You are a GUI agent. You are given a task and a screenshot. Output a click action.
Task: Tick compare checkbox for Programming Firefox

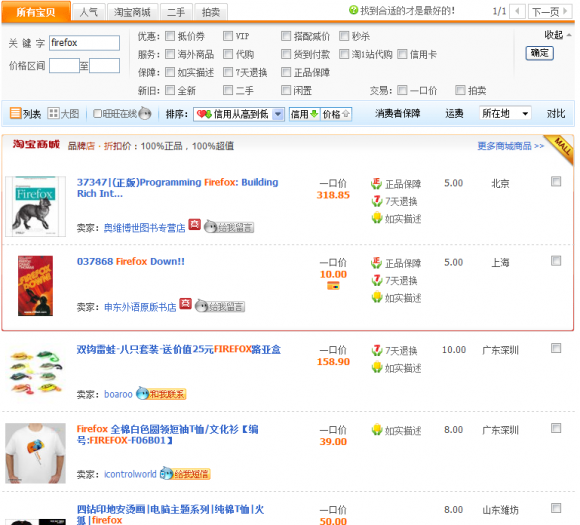[x=556, y=181]
